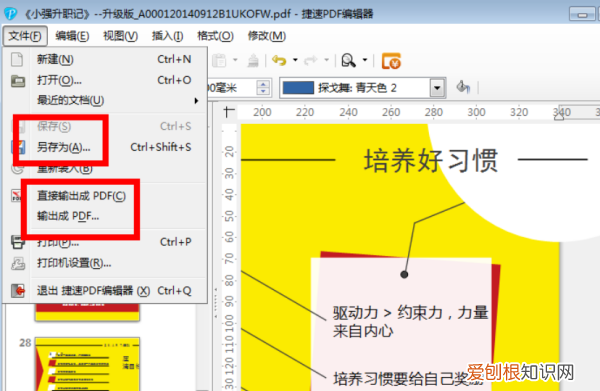Viewport: 600px width, 391px height.
Task: Click 退出 捷速PDF编辑器 (X) entry
Action: point(105,291)
